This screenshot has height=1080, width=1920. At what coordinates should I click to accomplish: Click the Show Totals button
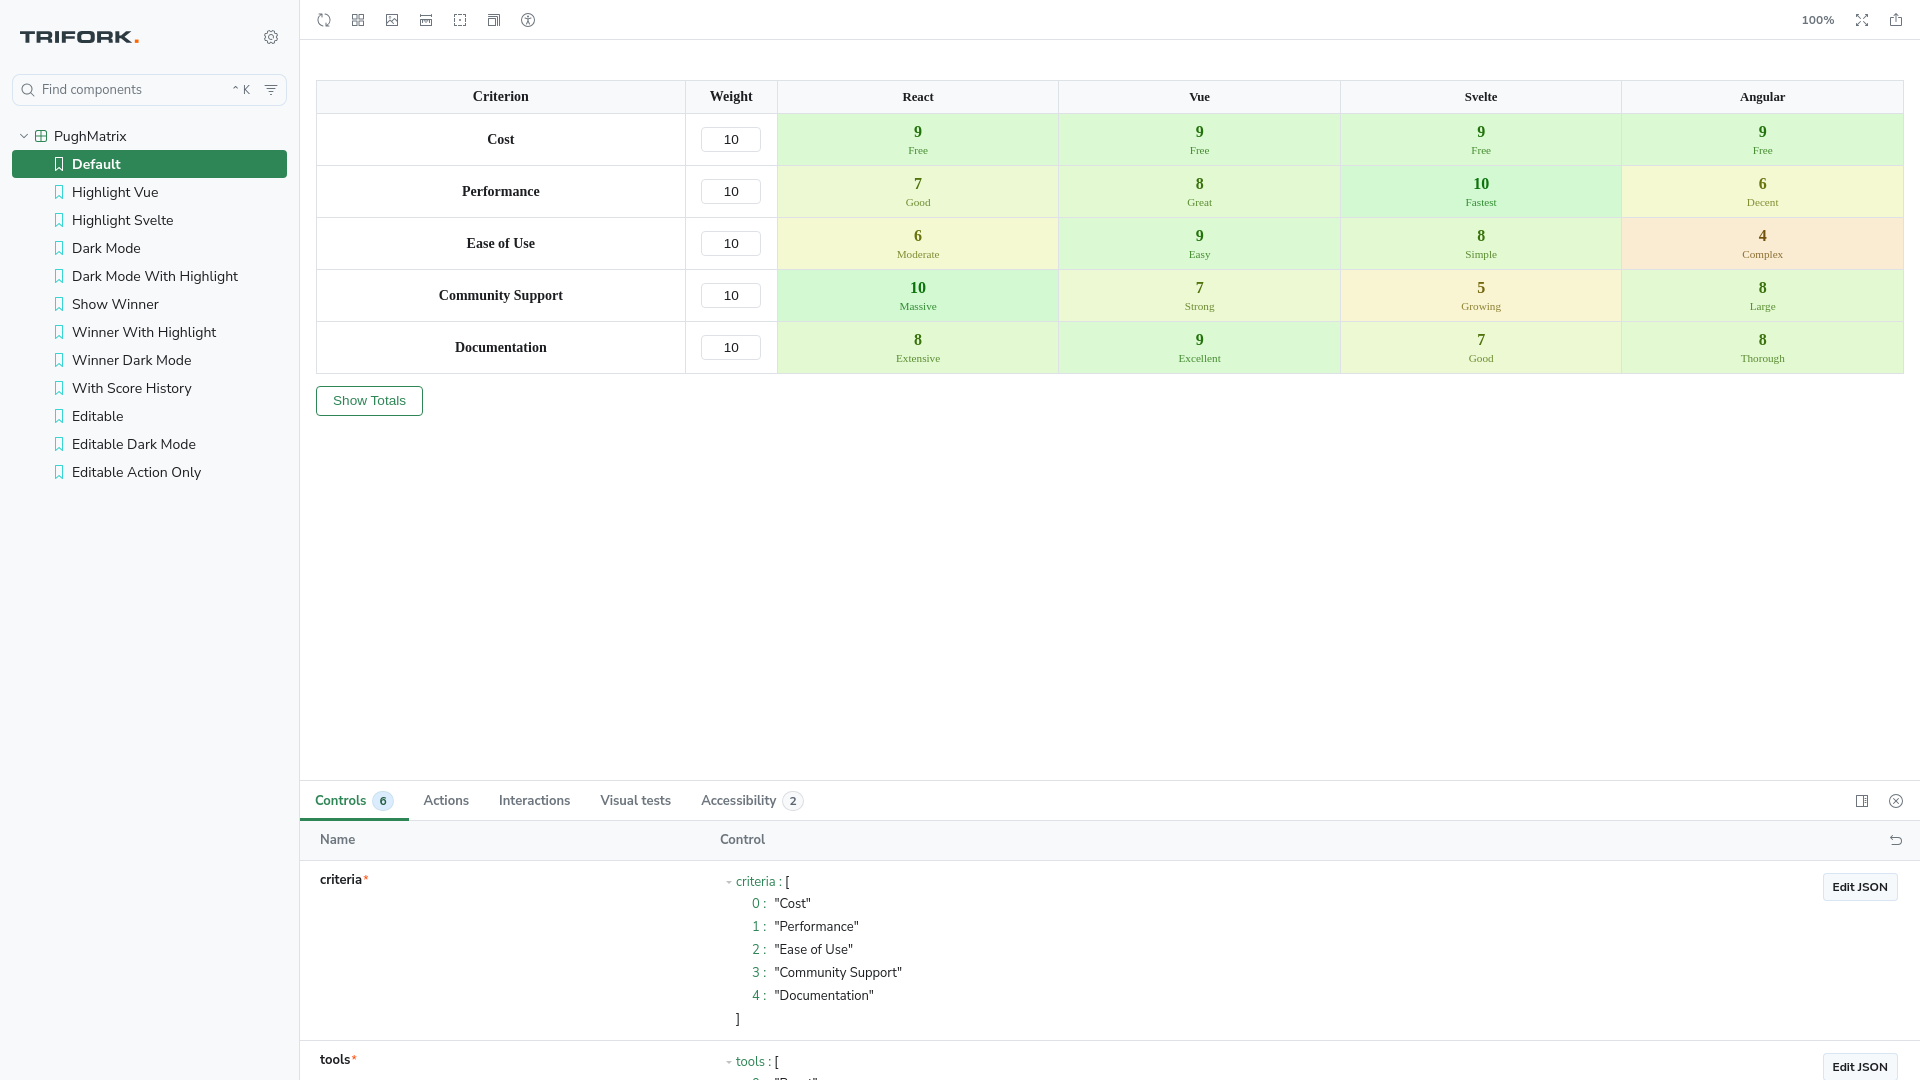click(x=369, y=401)
